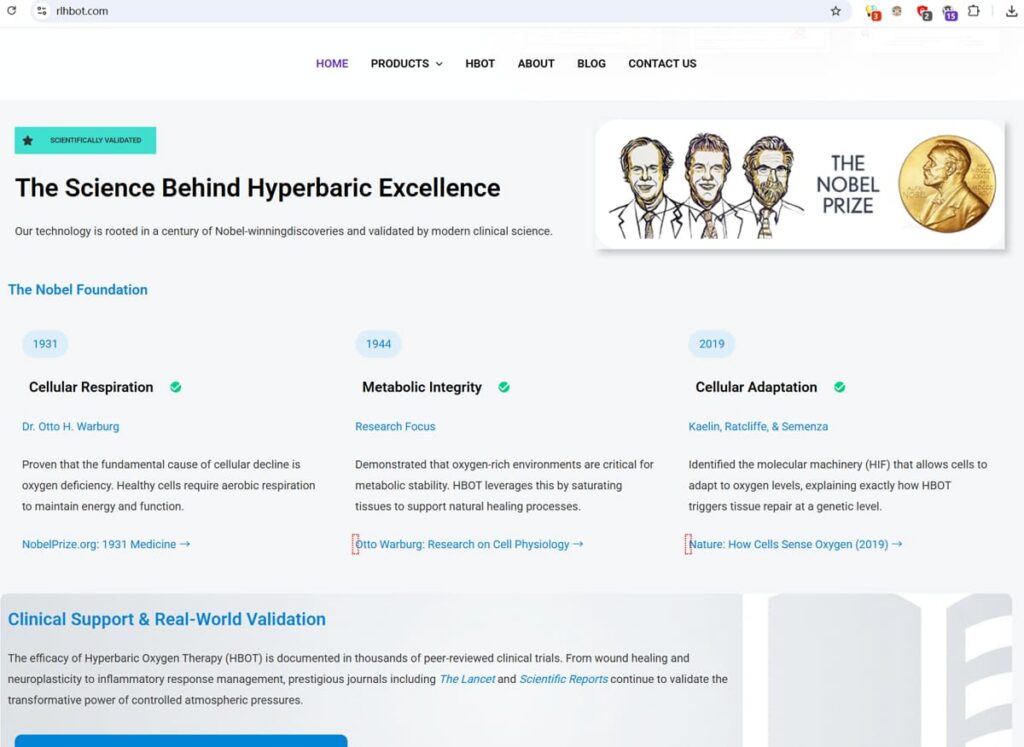Open Otto Warburg: Research on Cell Physiology link

tap(469, 544)
